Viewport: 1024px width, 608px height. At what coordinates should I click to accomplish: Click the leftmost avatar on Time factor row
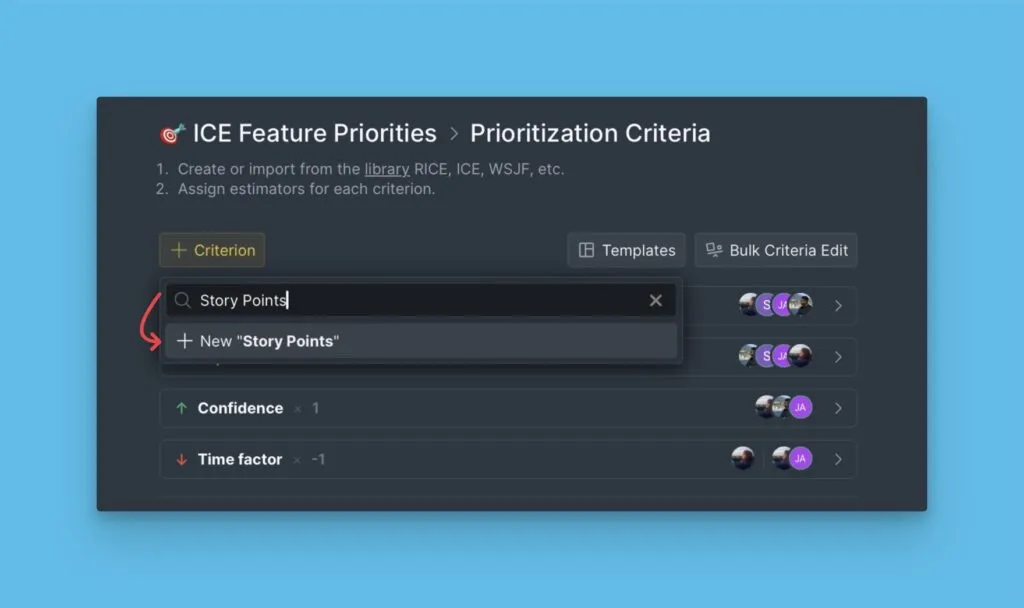tap(742, 458)
